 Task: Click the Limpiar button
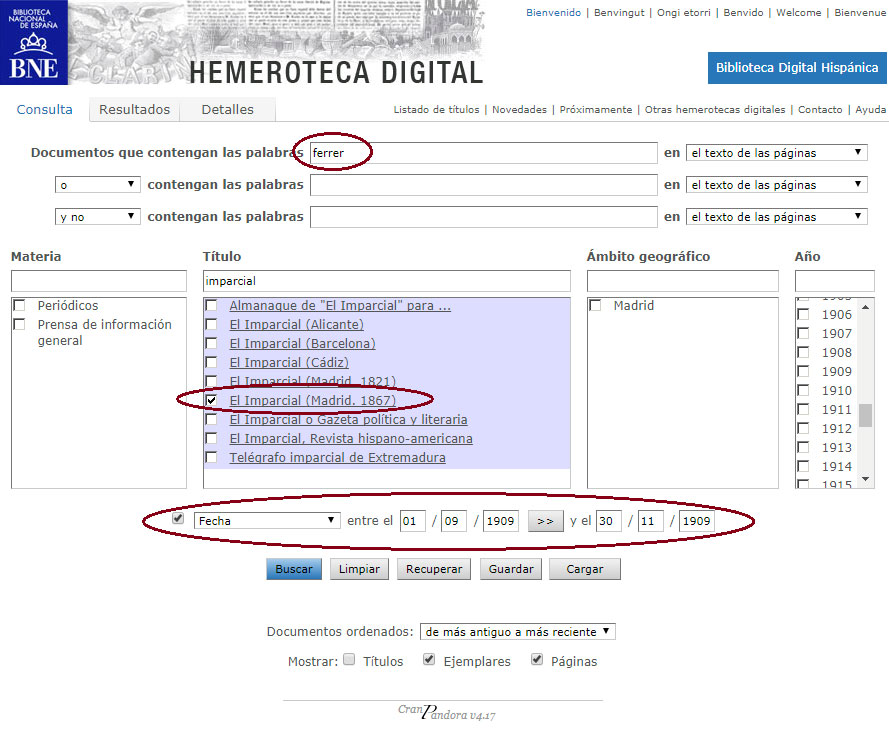click(359, 569)
